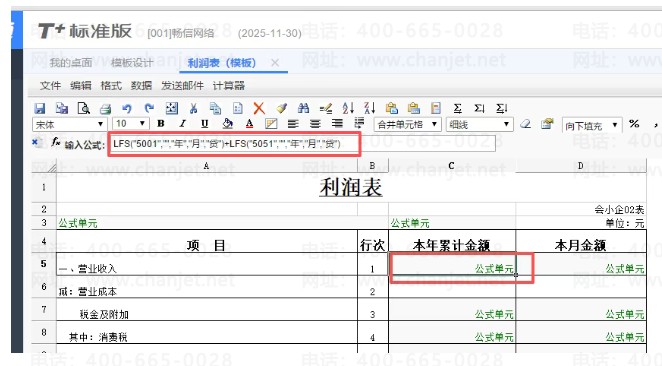This screenshot has height=366, width=662.
Task: Toggle Underline formatting
Action: point(205,124)
